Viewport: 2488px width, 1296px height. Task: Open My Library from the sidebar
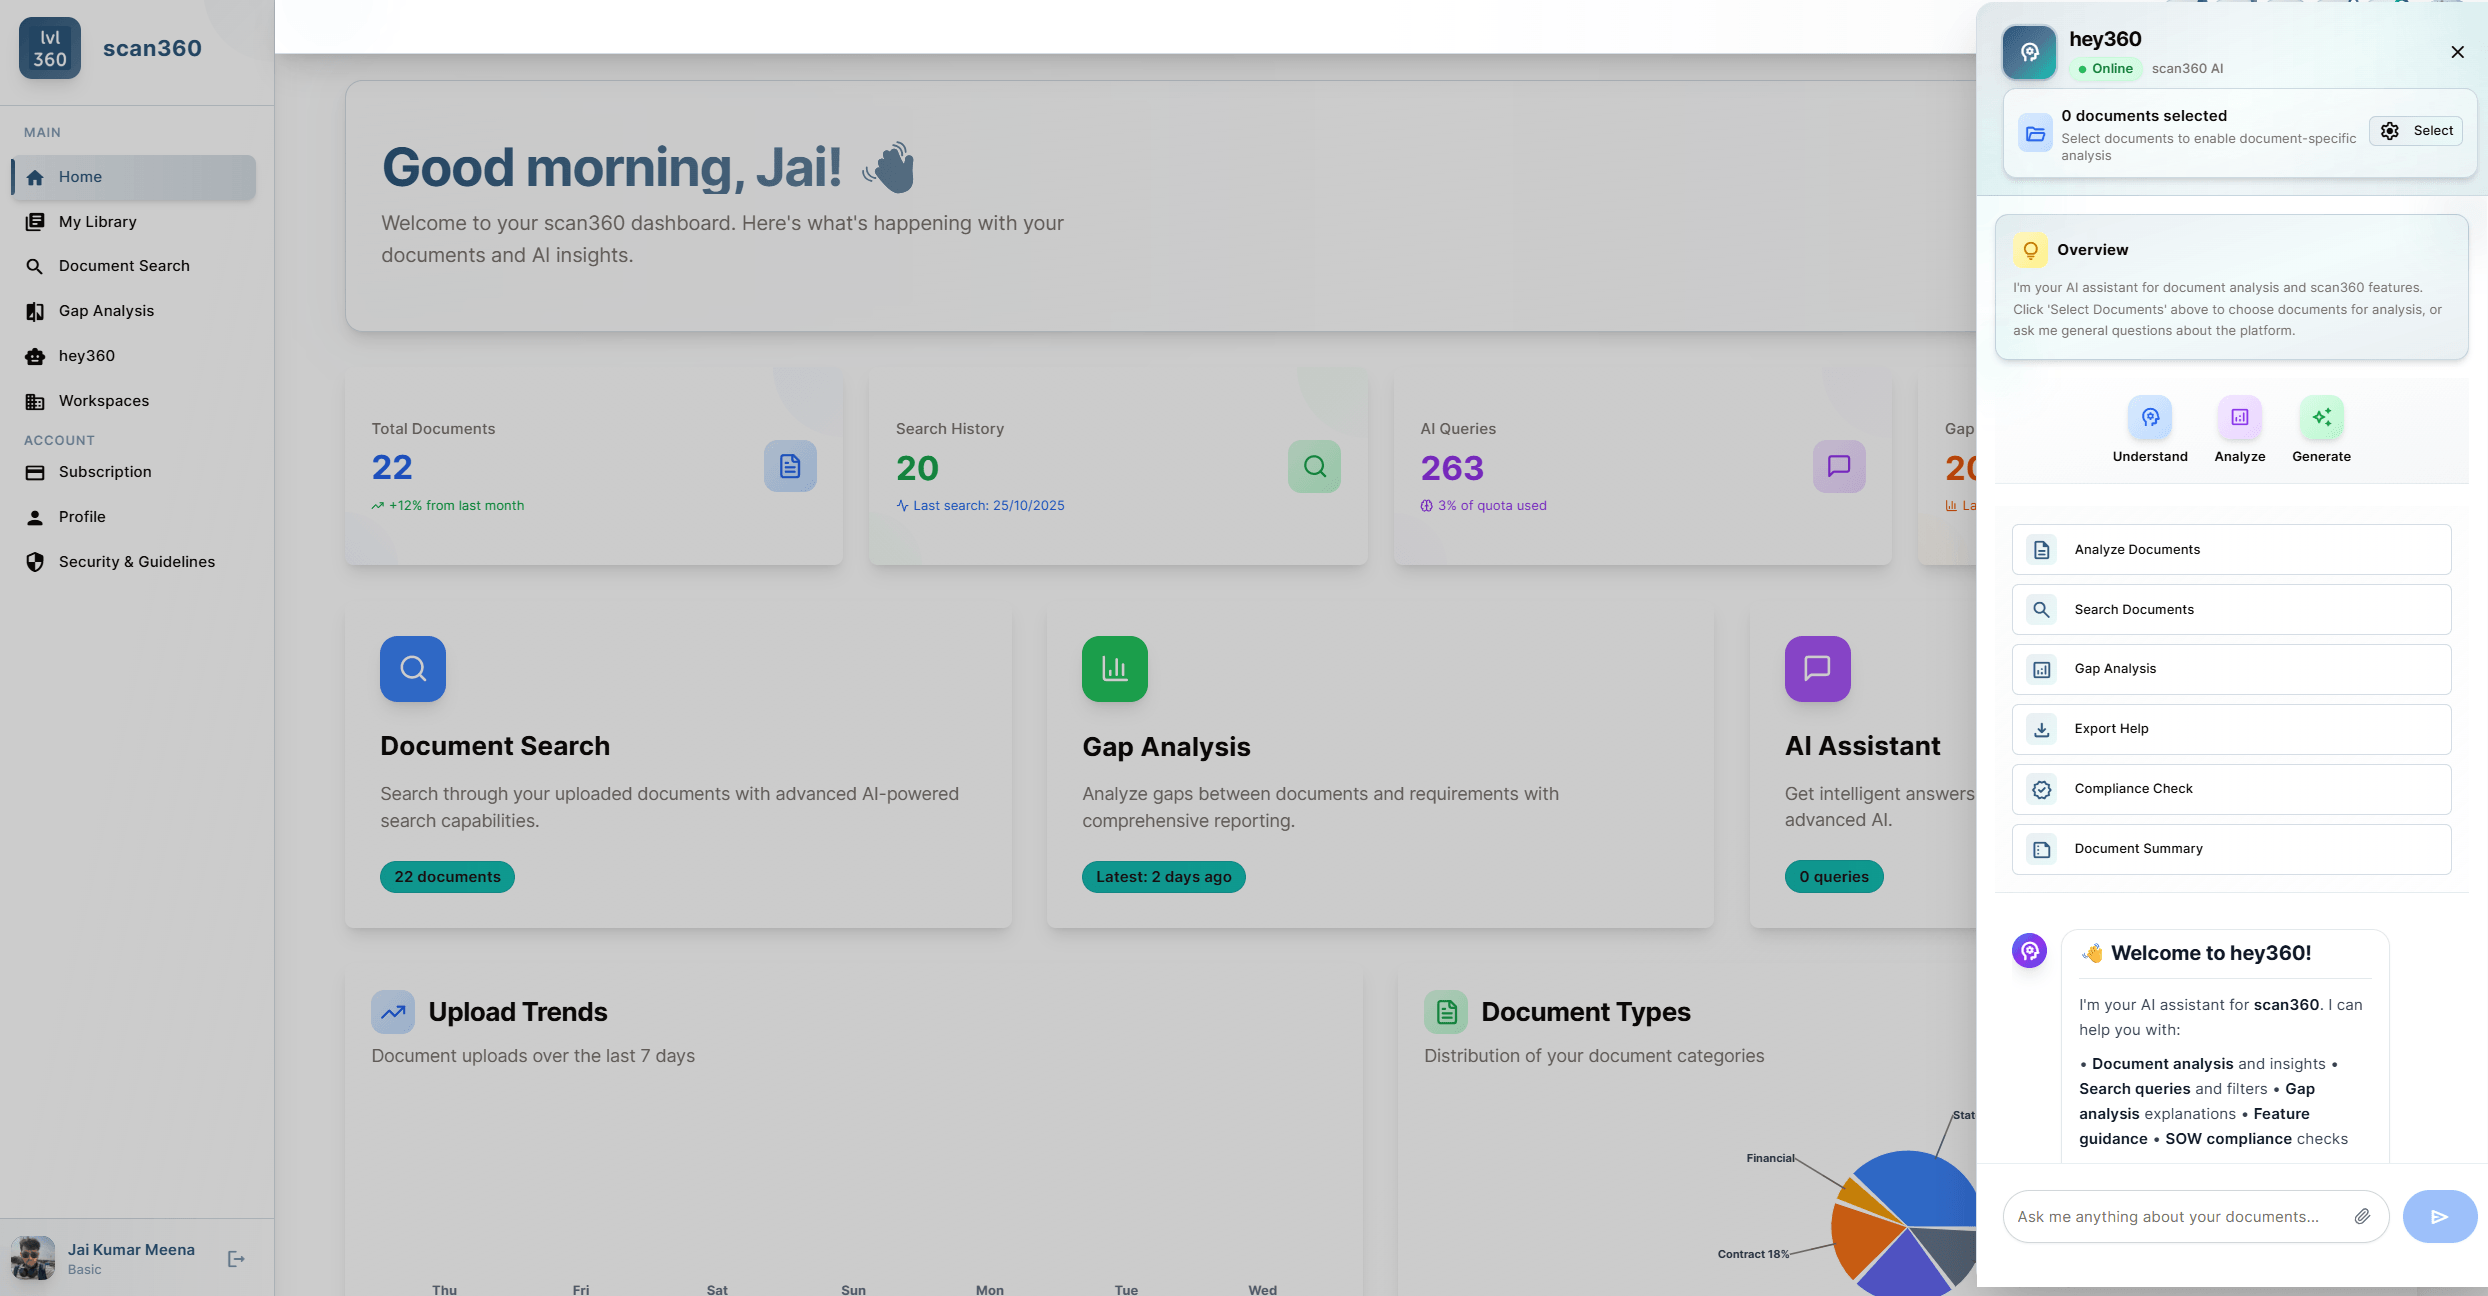[96, 221]
